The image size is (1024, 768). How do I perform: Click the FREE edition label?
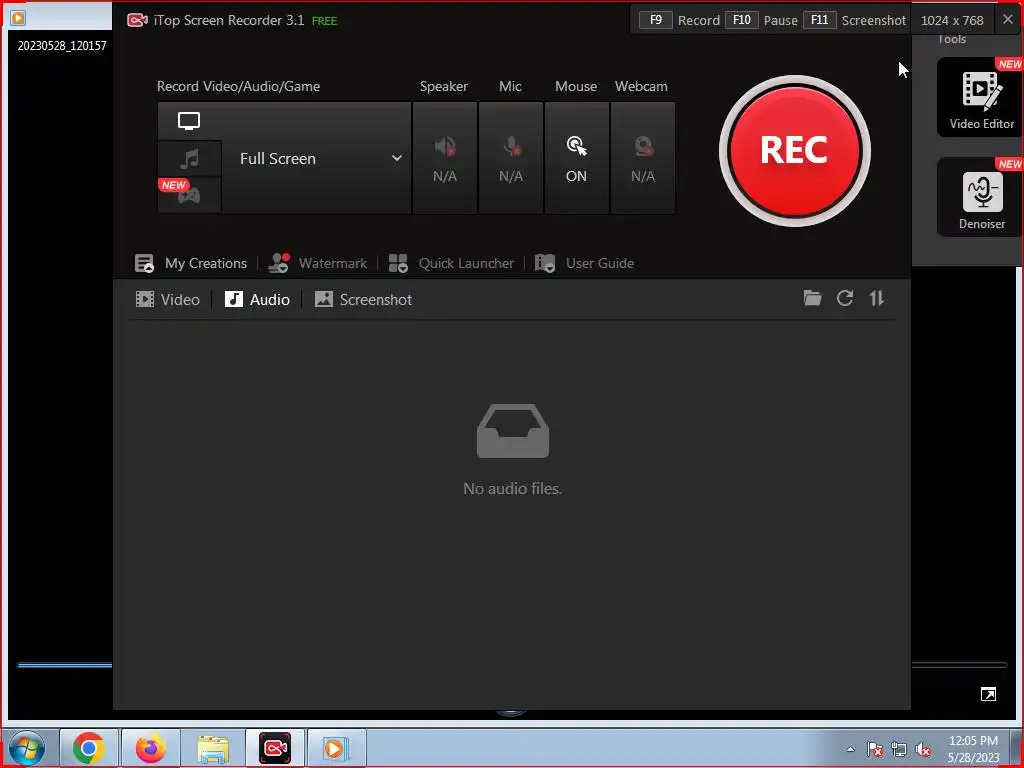(325, 21)
